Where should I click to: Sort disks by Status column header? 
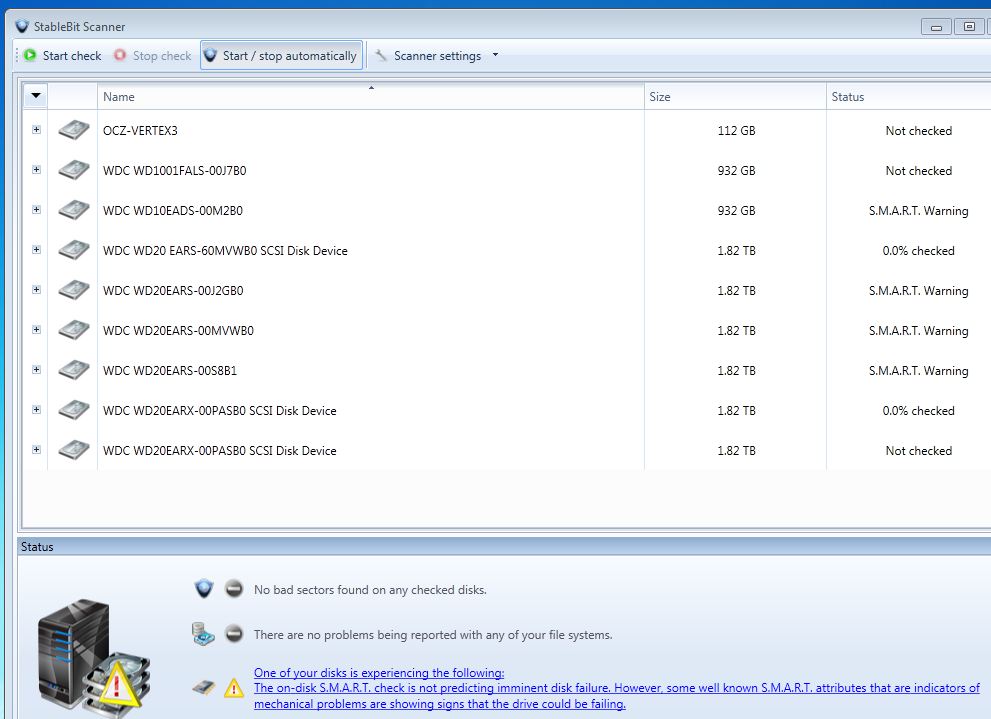coord(908,97)
